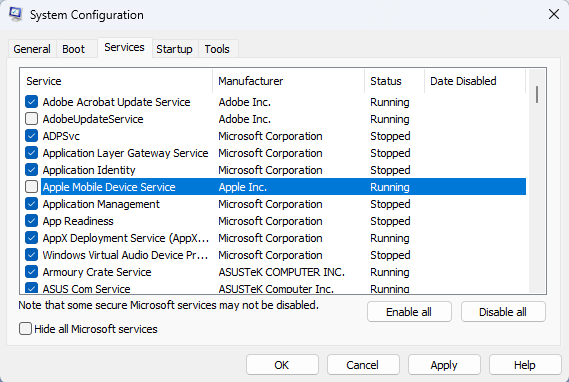Switch to the General tab

(32, 49)
